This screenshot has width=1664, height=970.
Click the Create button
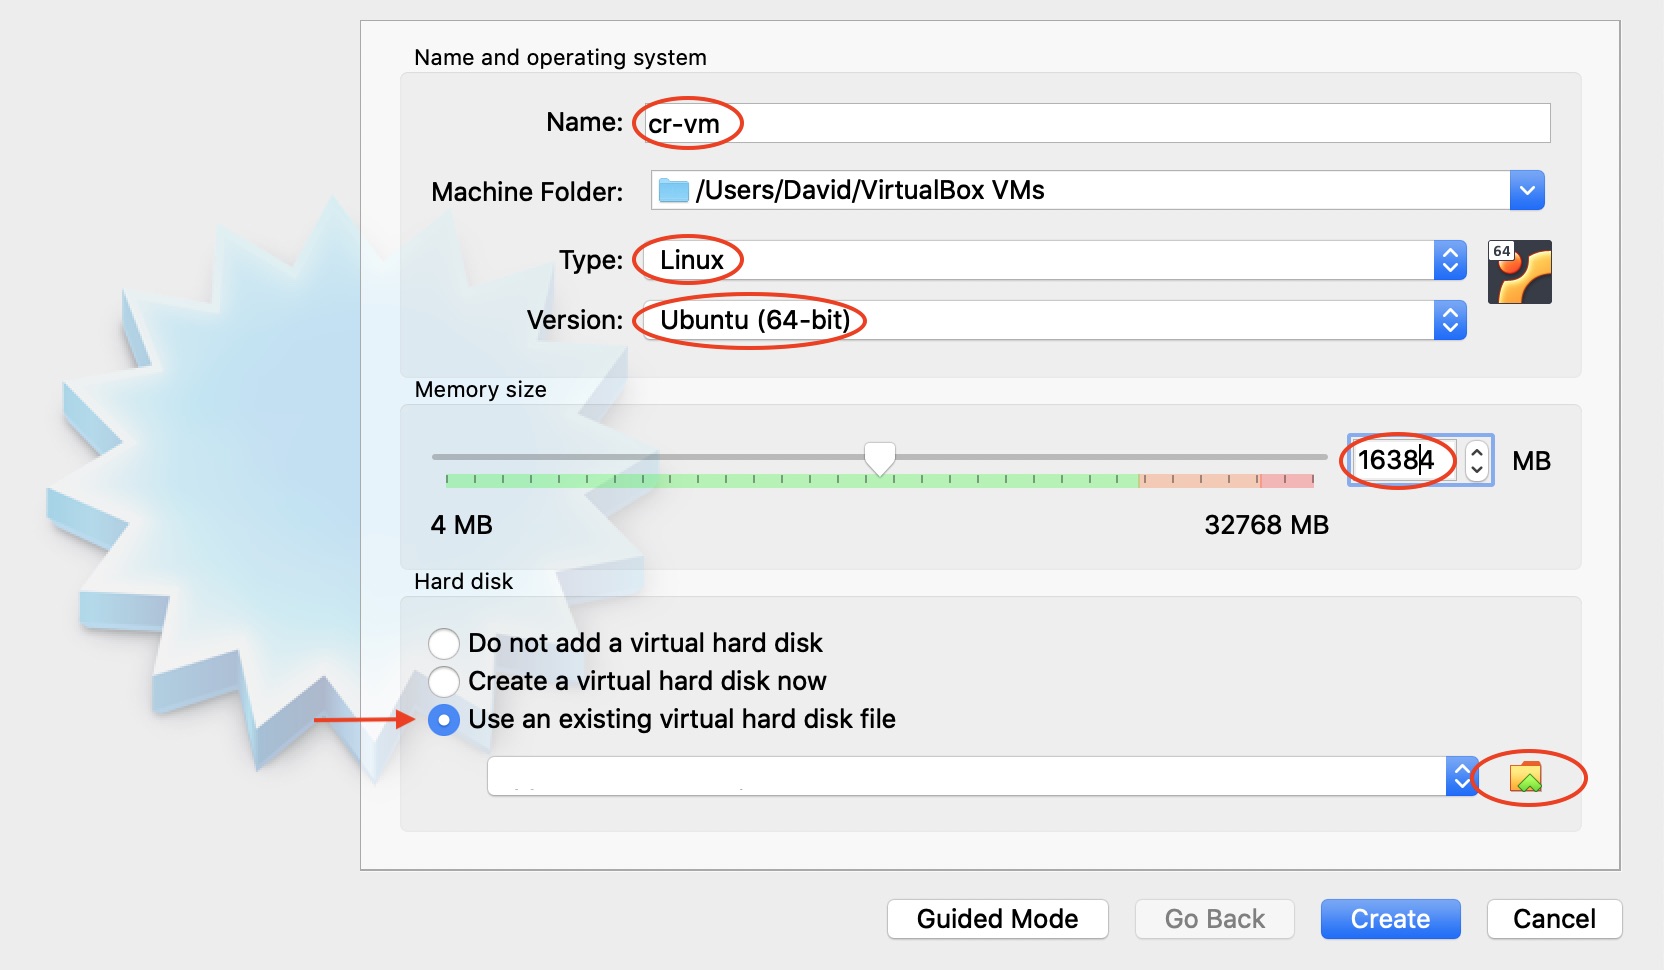1390,919
